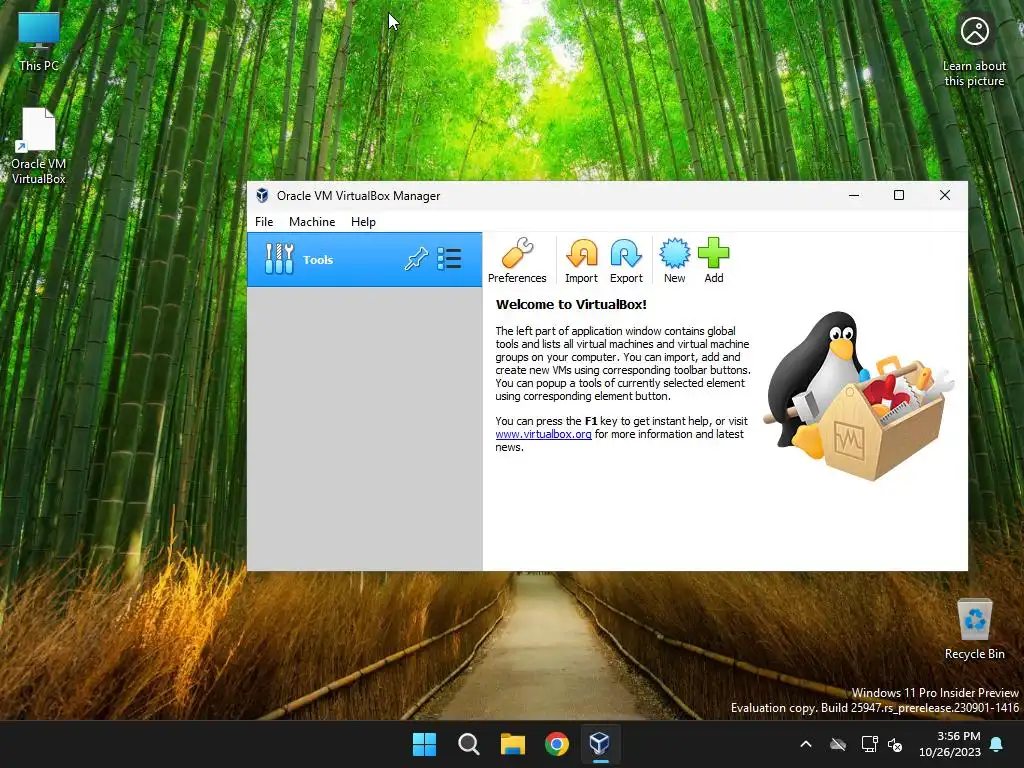Select the Tools item in left pane
1024x768 pixels.
click(x=364, y=259)
